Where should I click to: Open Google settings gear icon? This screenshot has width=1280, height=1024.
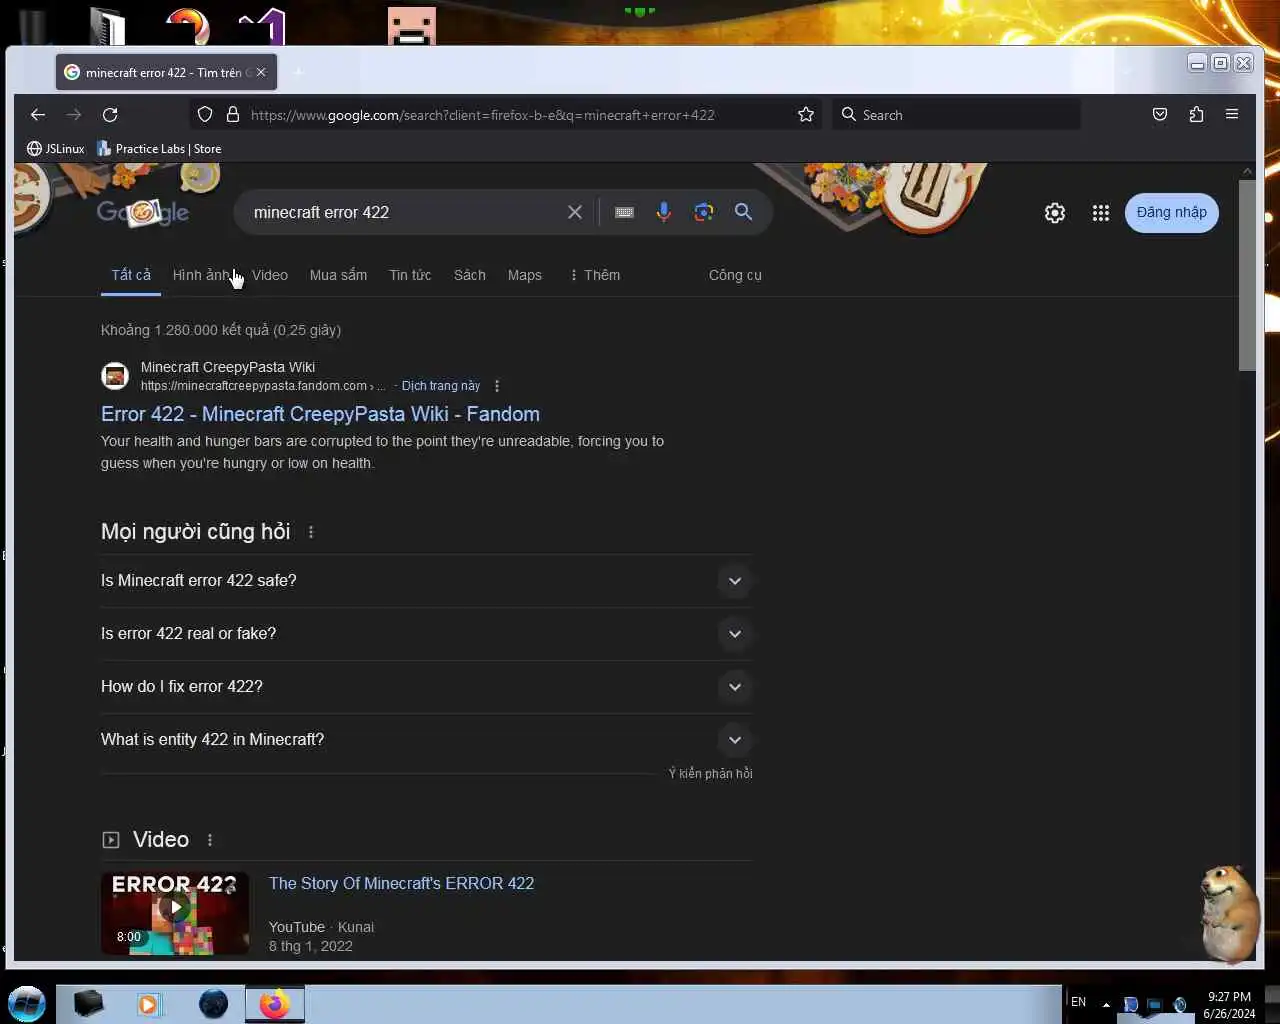[x=1055, y=213]
